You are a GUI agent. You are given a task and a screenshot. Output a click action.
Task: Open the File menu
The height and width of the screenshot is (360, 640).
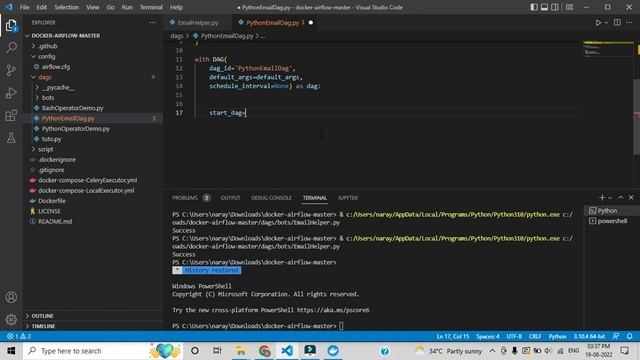(x=24, y=7)
